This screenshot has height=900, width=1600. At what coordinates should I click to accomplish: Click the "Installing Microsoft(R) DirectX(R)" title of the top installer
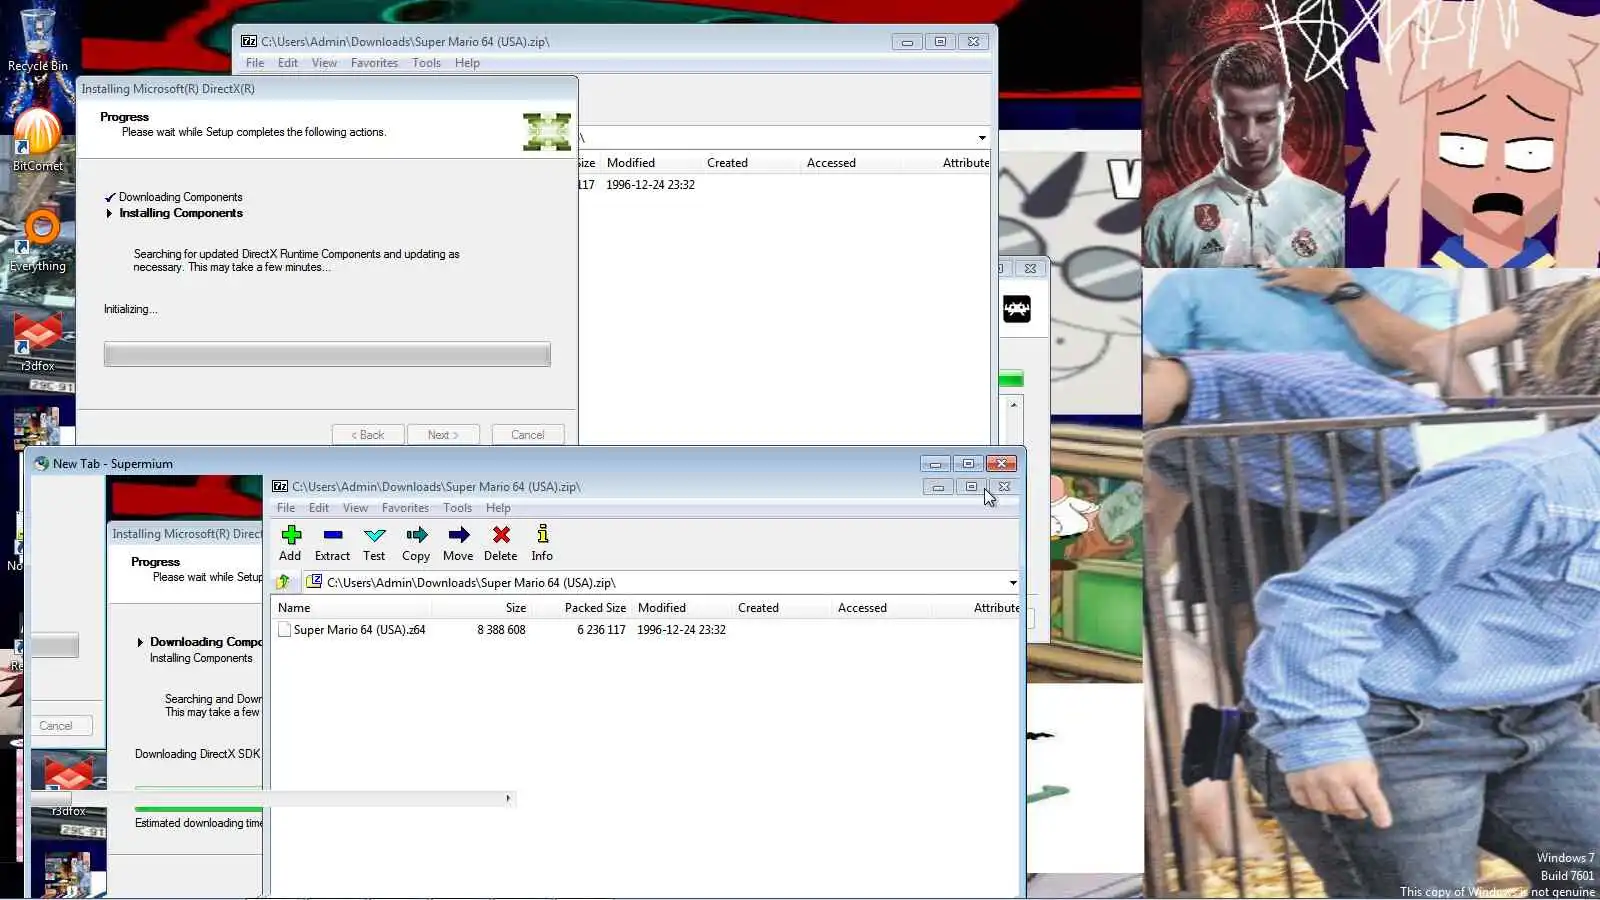(168, 89)
